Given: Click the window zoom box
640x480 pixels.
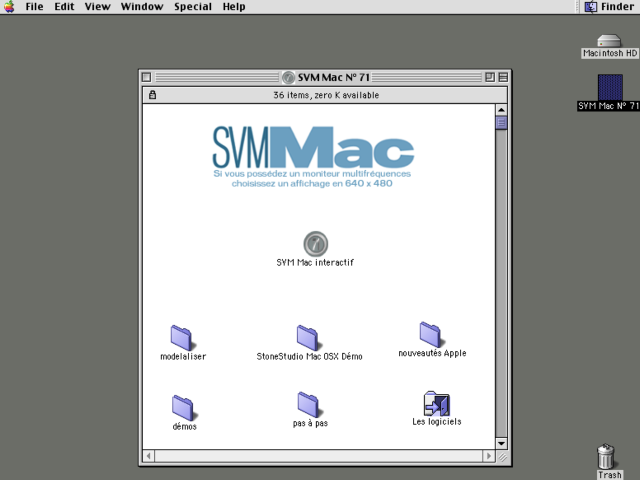Looking at the screenshot, I should point(490,77).
